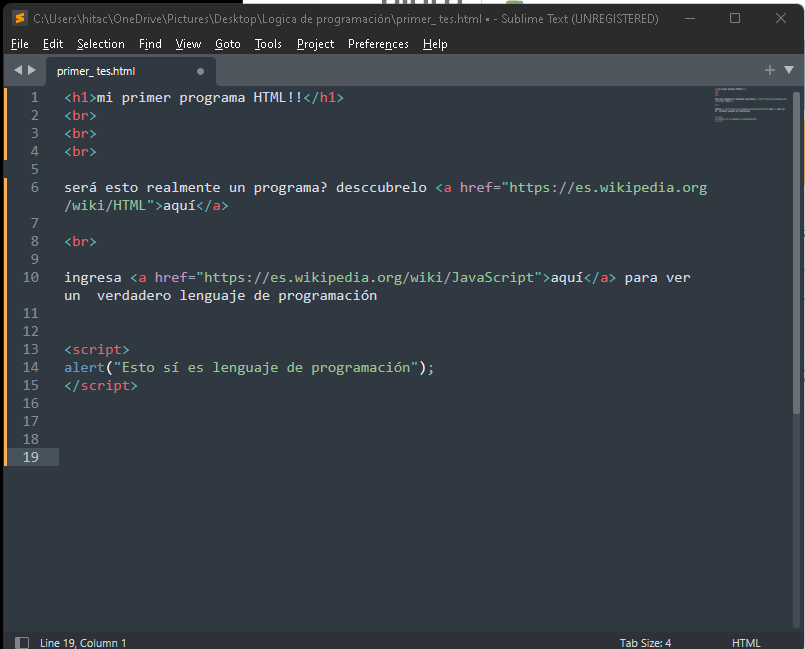The height and width of the screenshot is (649, 805).
Task: Change HTML syntax in status bar
Action: 746,643
